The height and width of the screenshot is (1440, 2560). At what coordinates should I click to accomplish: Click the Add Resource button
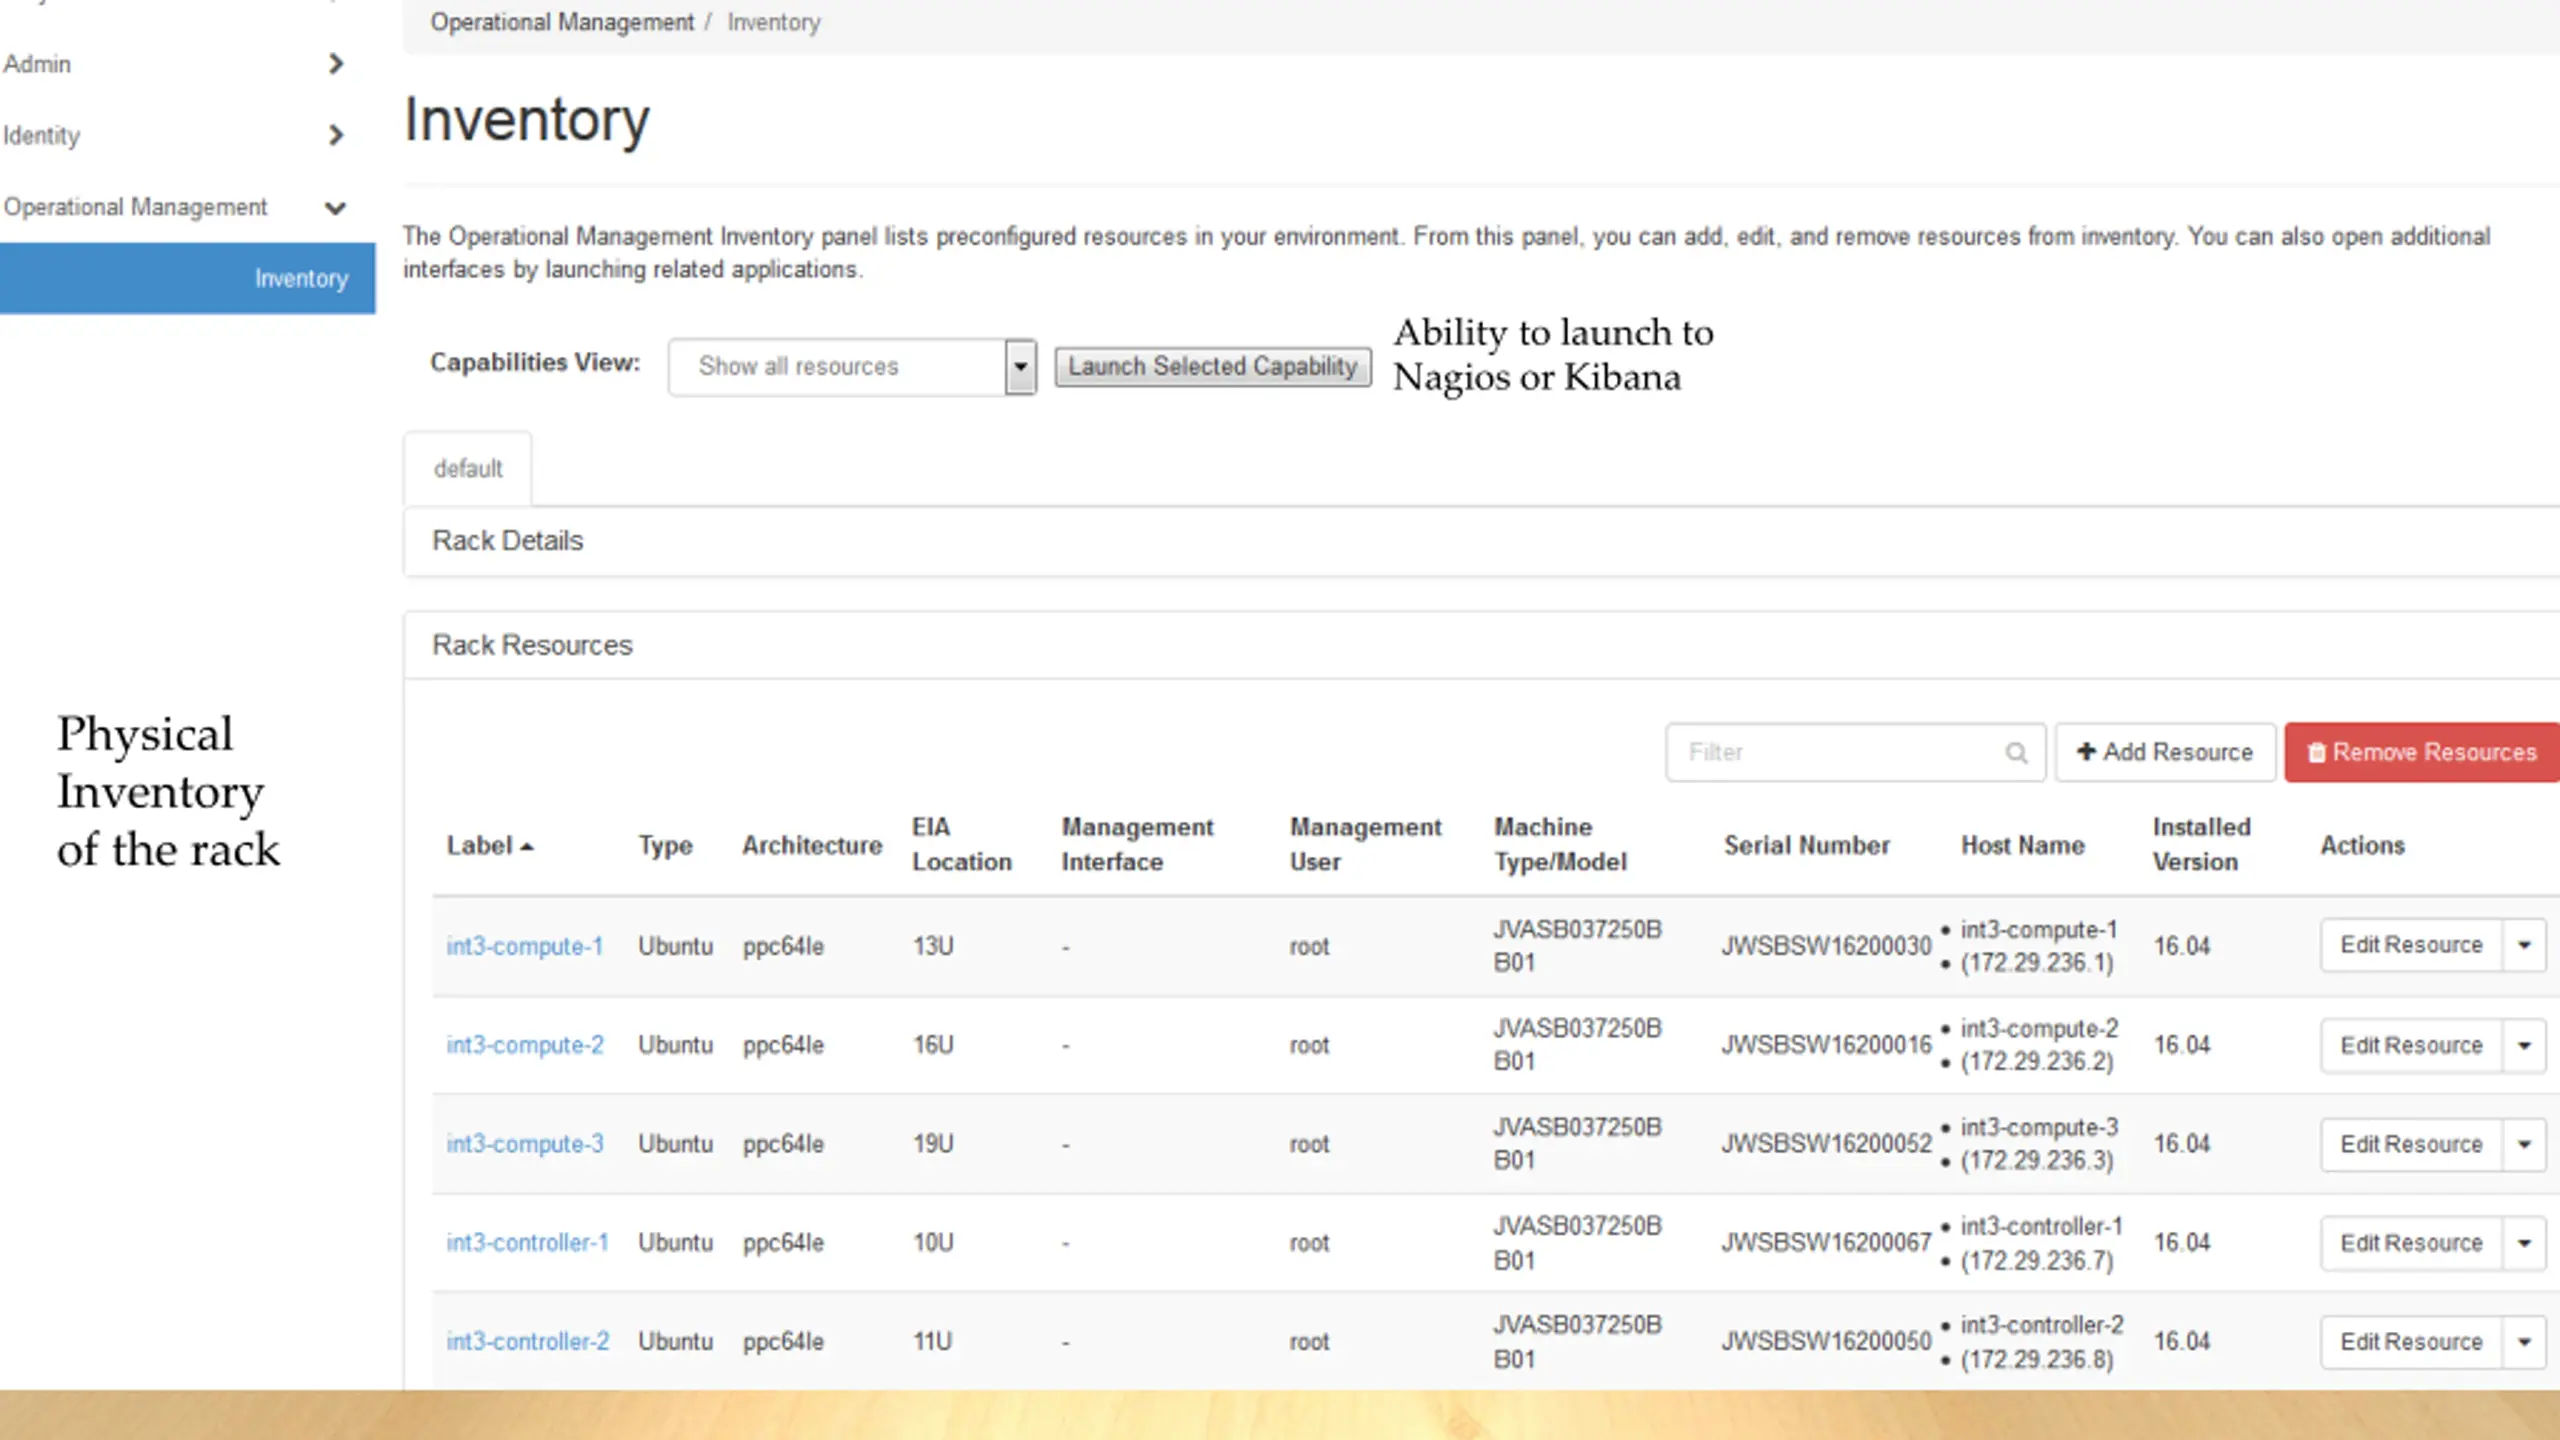coord(2165,752)
